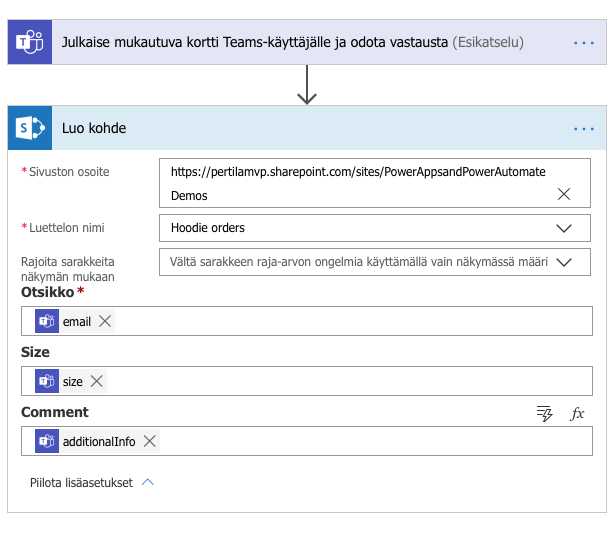
Task: Click the additionalInfo dynamic content token
Action: (x=98, y=441)
